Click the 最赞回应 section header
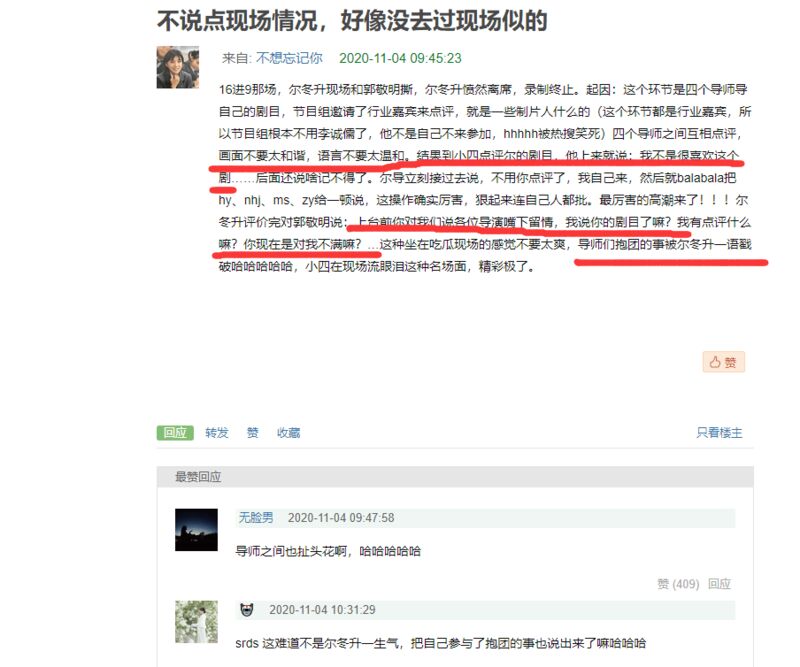 coord(198,477)
